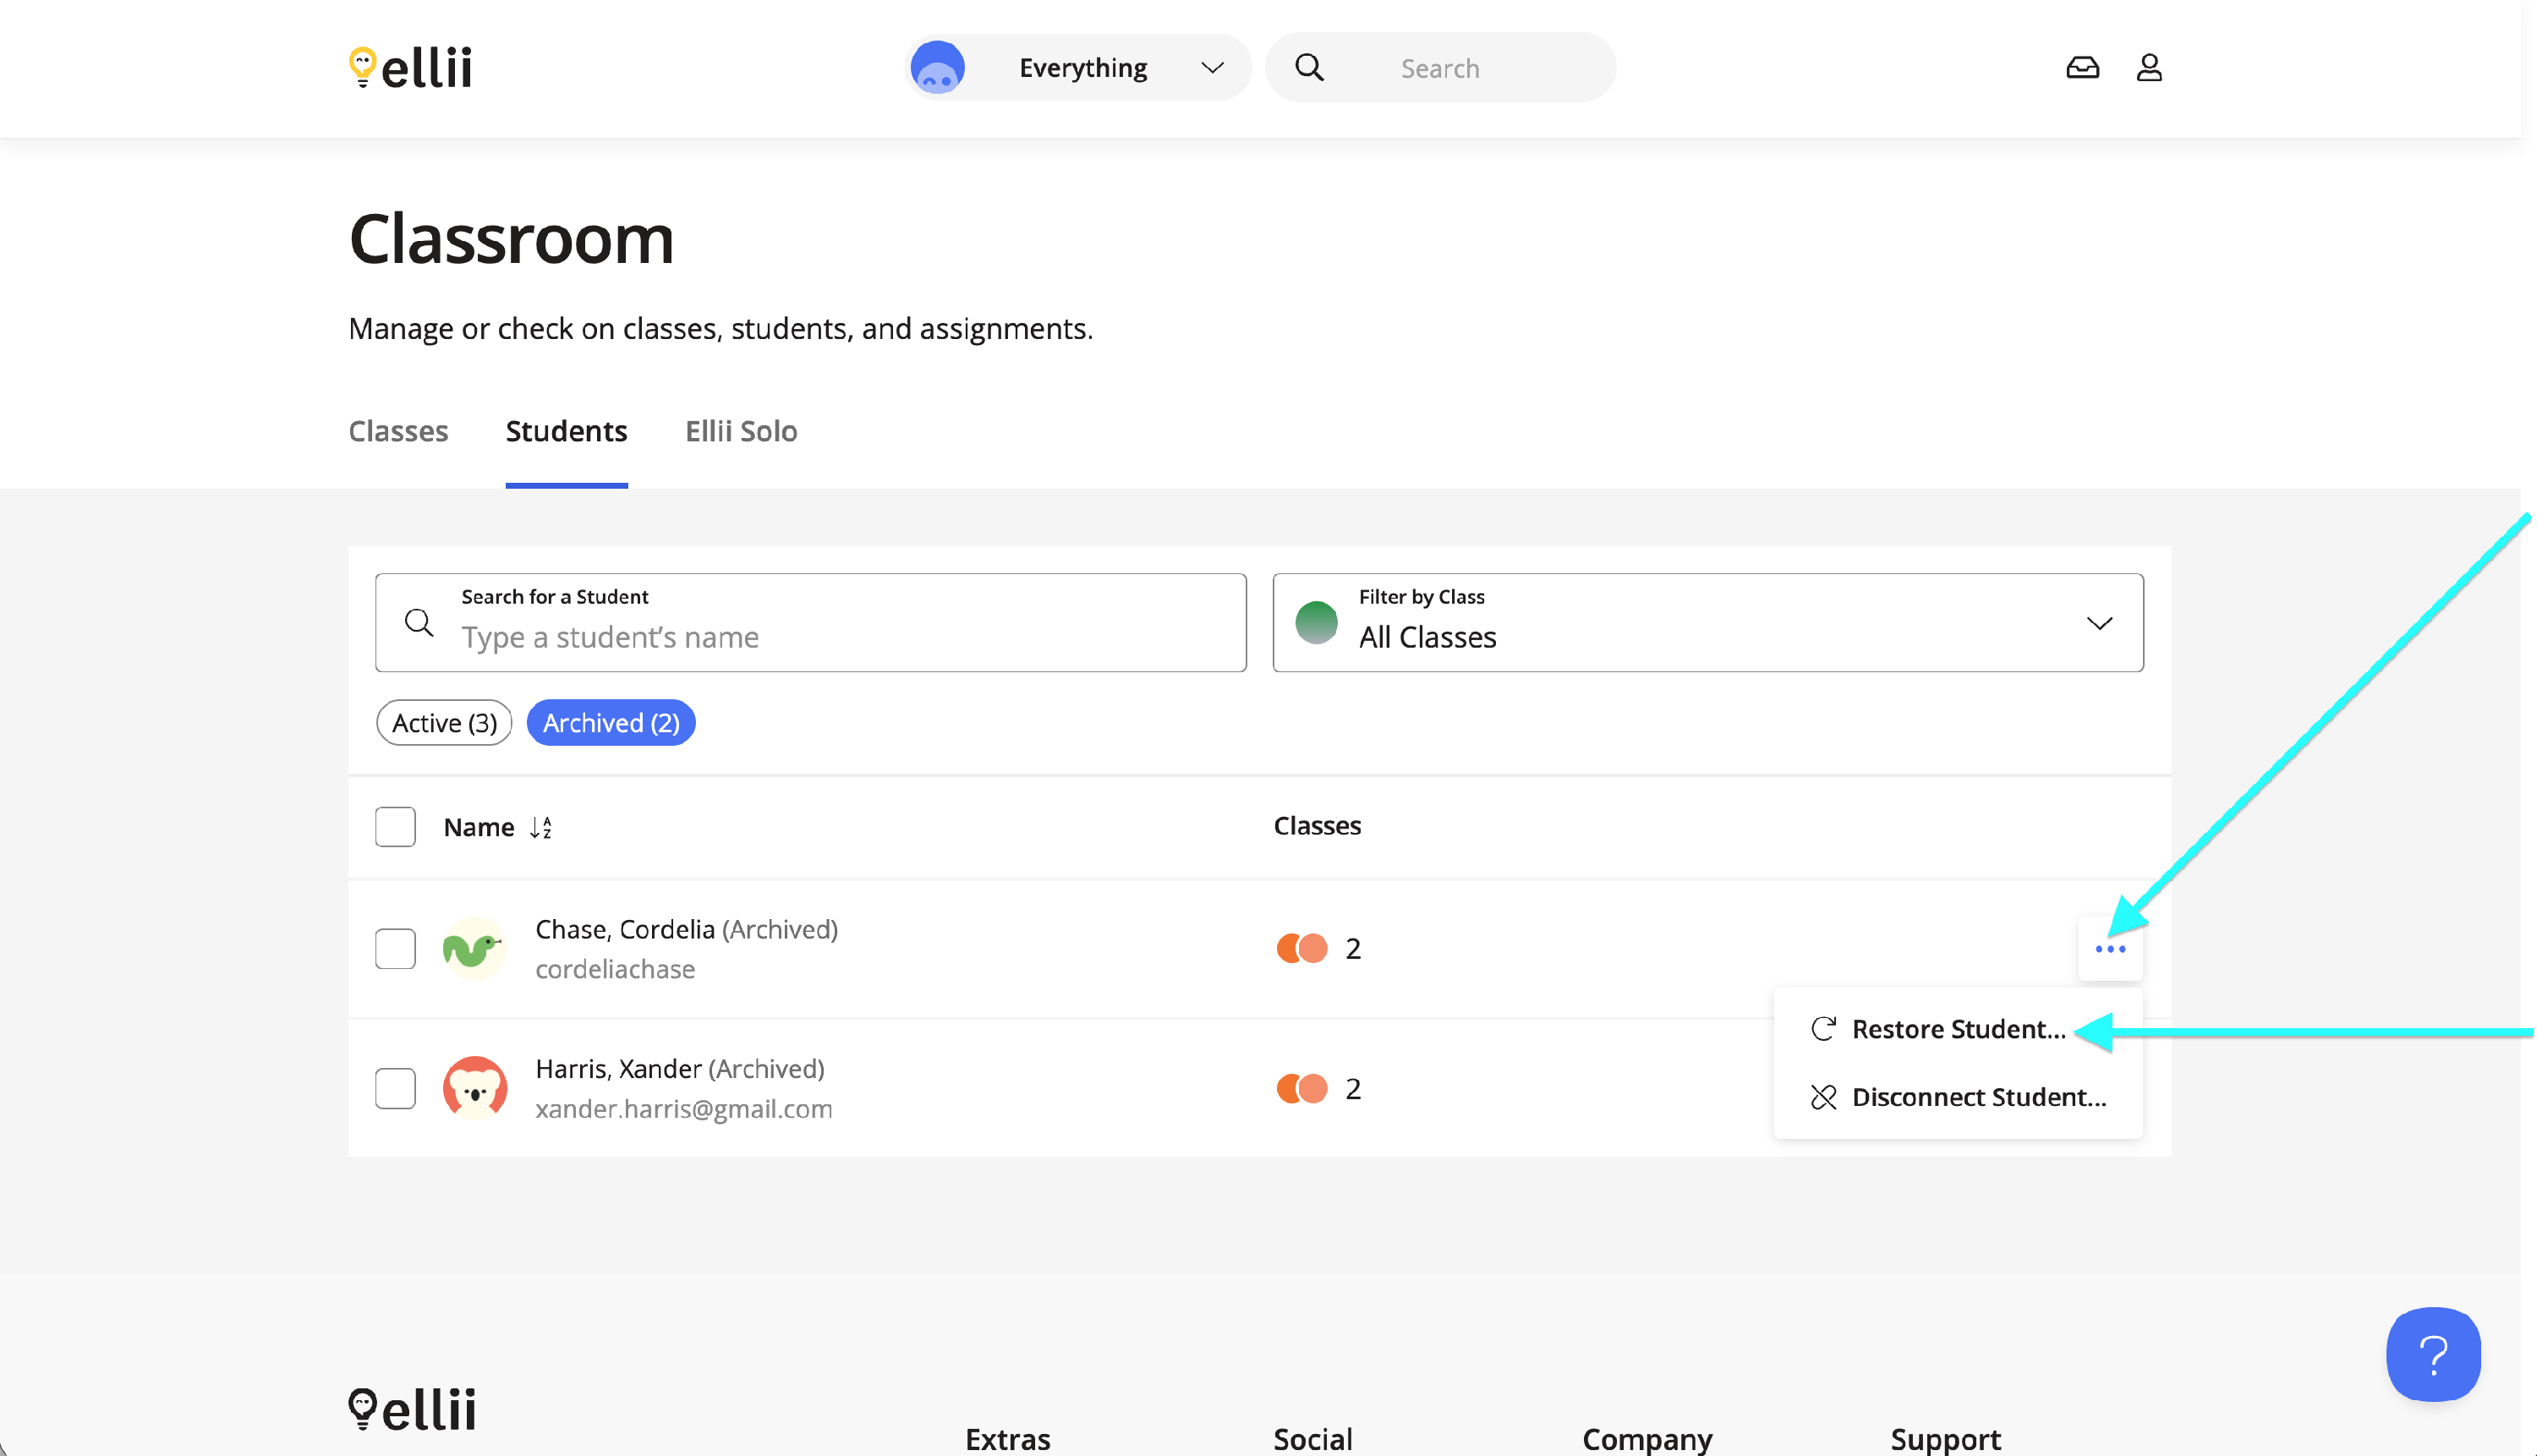Image resolution: width=2537 pixels, height=1456 pixels.
Task: Select Restore Student menu option
Action: (x=1956, y=1029)
